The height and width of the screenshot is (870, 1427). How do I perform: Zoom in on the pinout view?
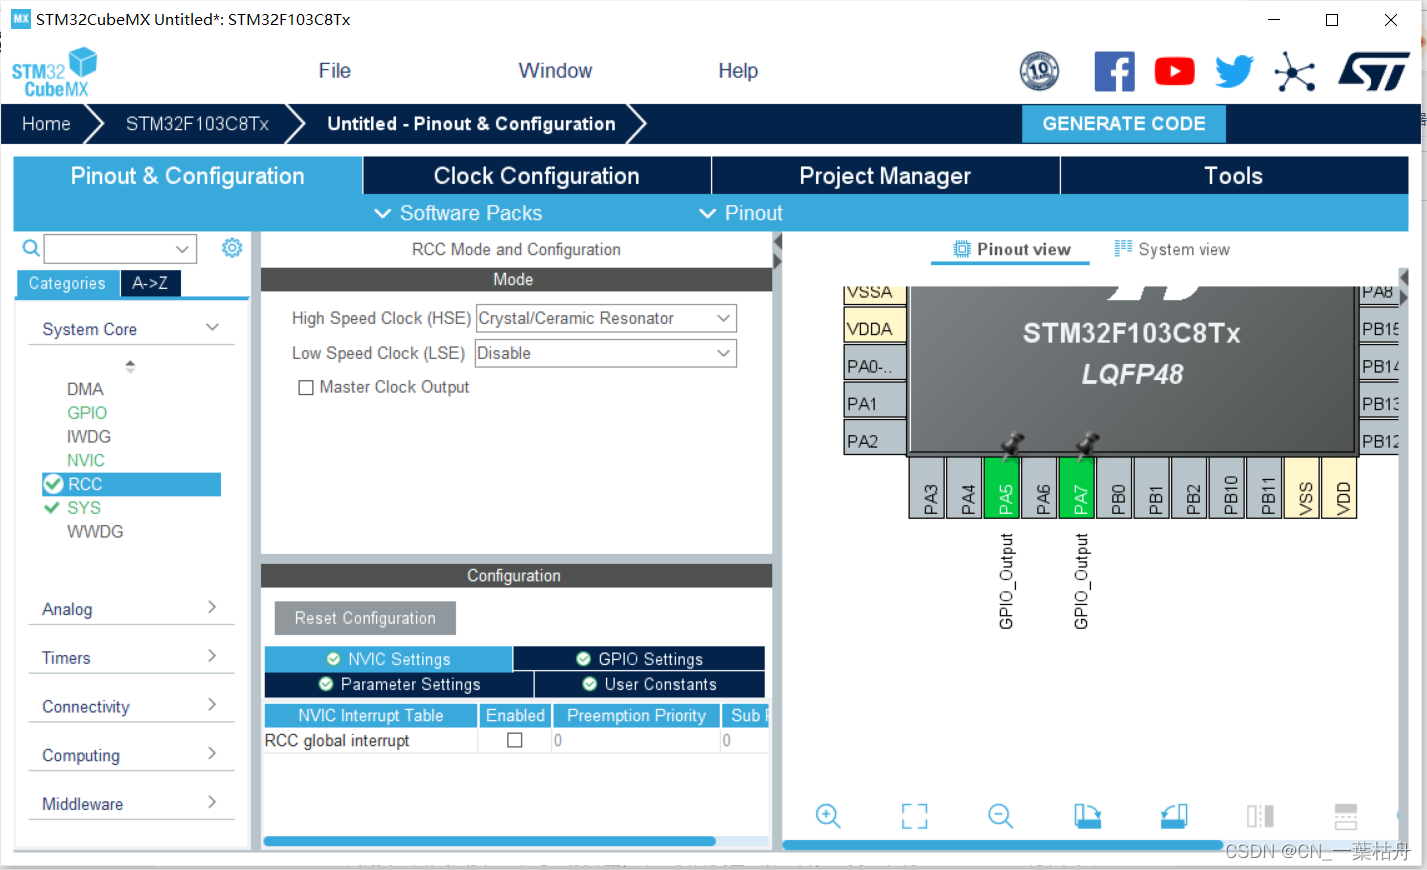pos(828,816)
